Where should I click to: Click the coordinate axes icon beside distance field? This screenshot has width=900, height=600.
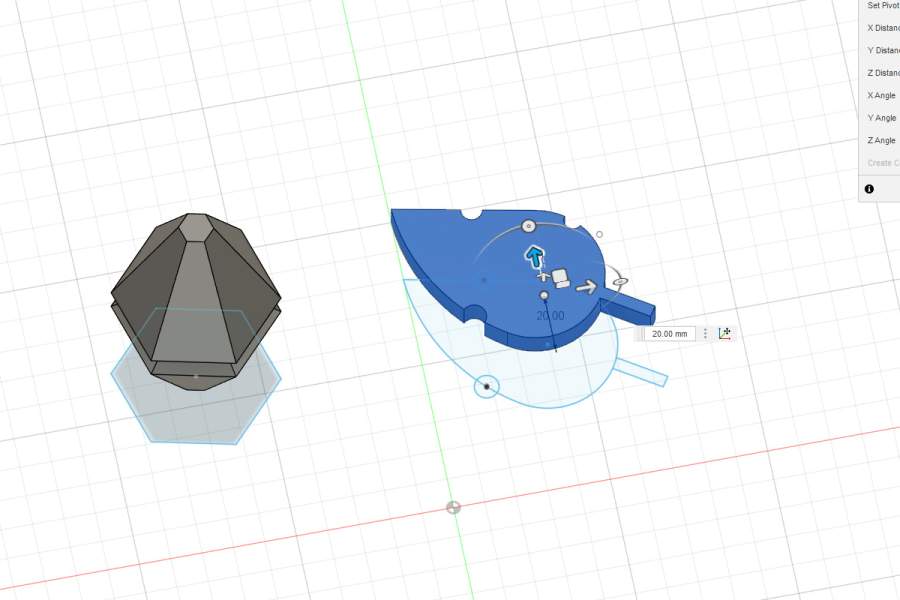point(725,334)
